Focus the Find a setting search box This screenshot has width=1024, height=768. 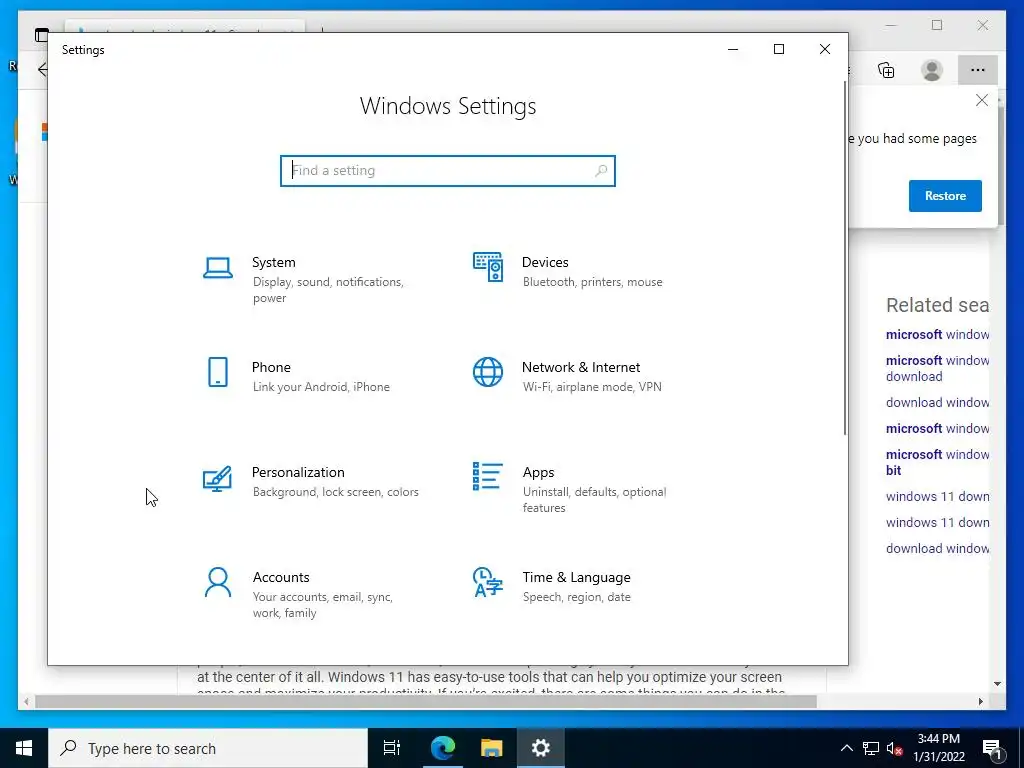point(447,170)
